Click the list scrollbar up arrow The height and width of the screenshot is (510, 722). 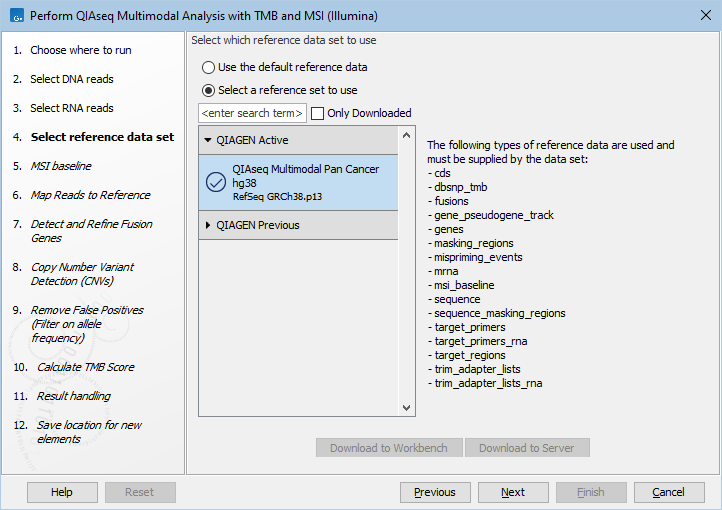click(406, 135)
